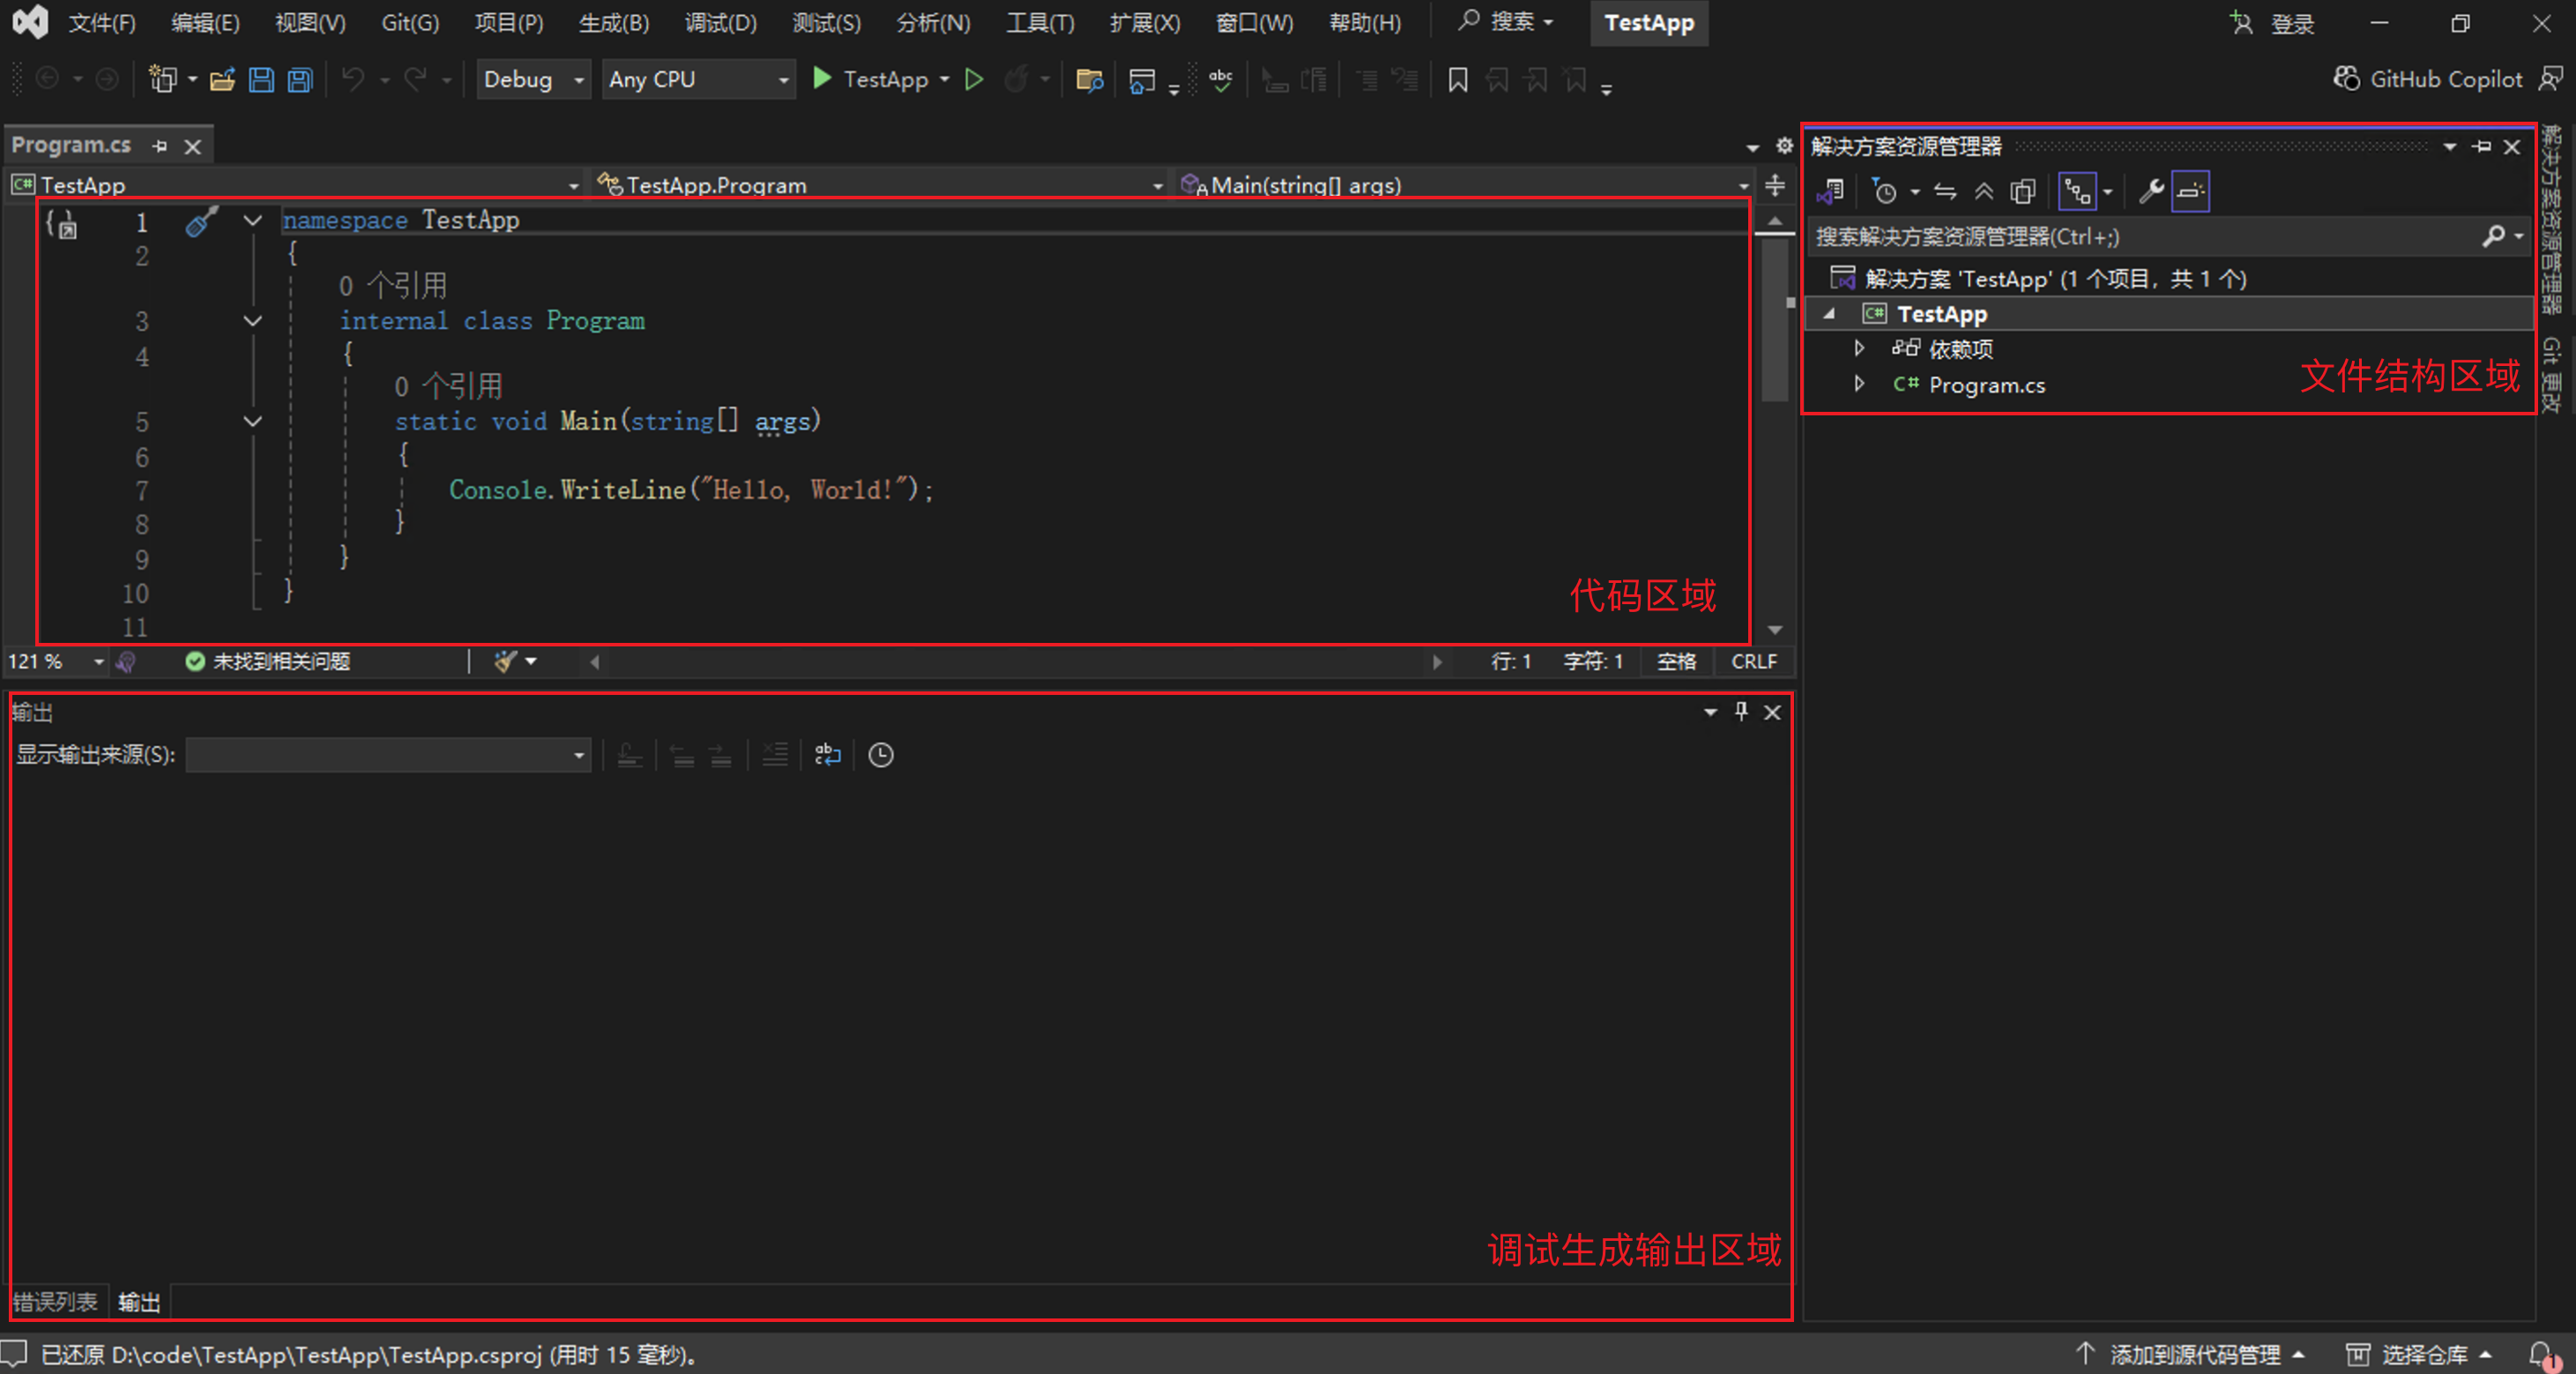Start debugging TestApp with the green run button

pyautogui.click(x=821, y=79)
